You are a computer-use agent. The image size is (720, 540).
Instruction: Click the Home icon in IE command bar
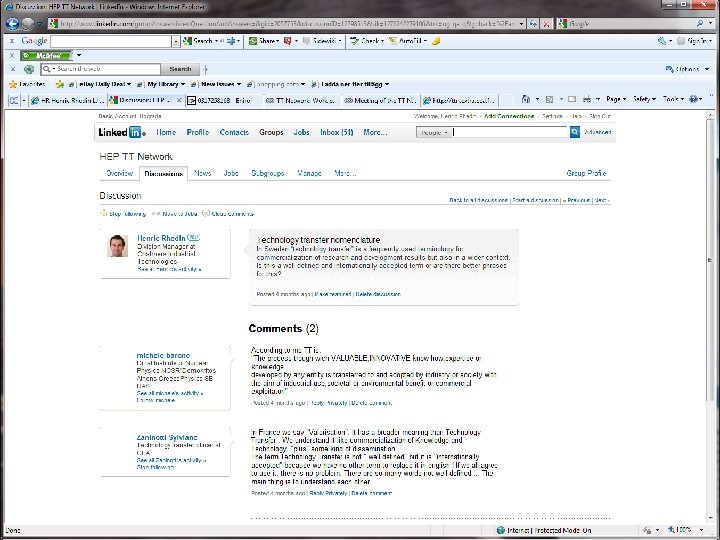click(526, 99)
